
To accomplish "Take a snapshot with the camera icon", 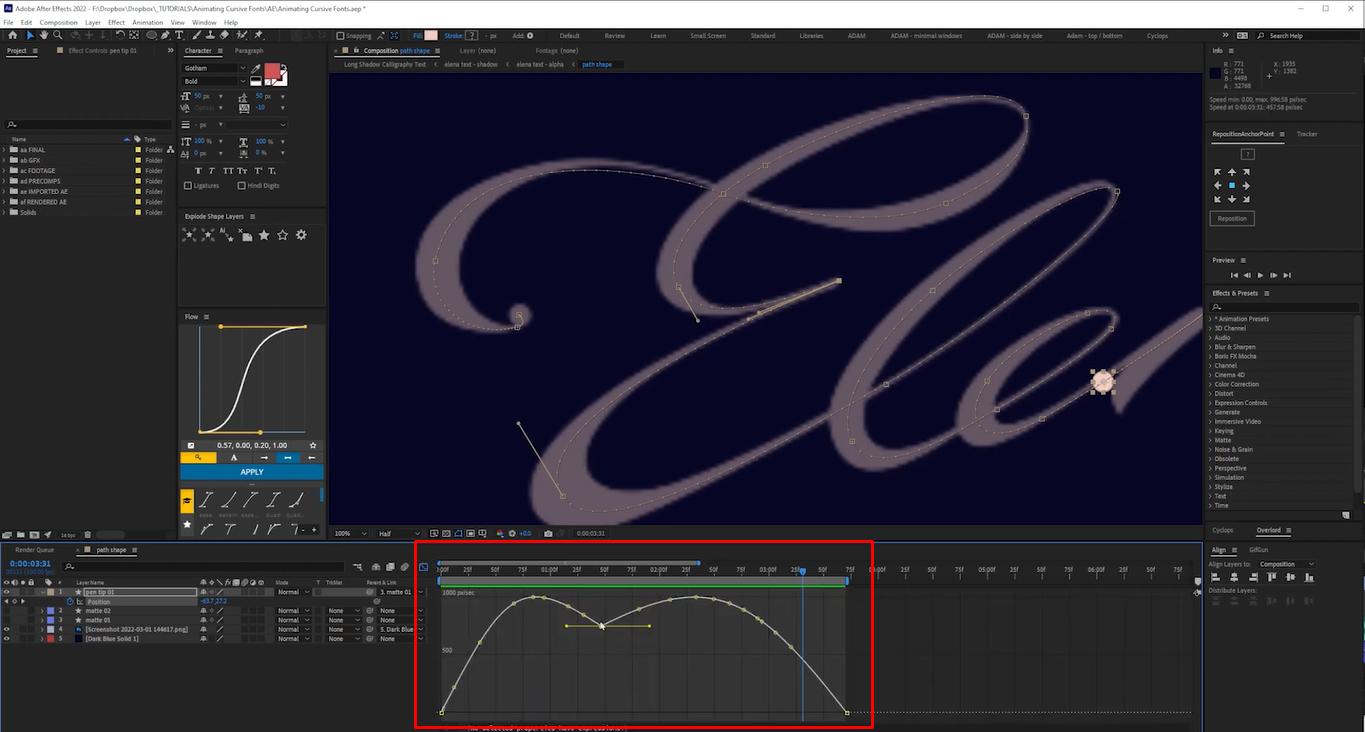I will pyautogui.click(x=547, y=533).
